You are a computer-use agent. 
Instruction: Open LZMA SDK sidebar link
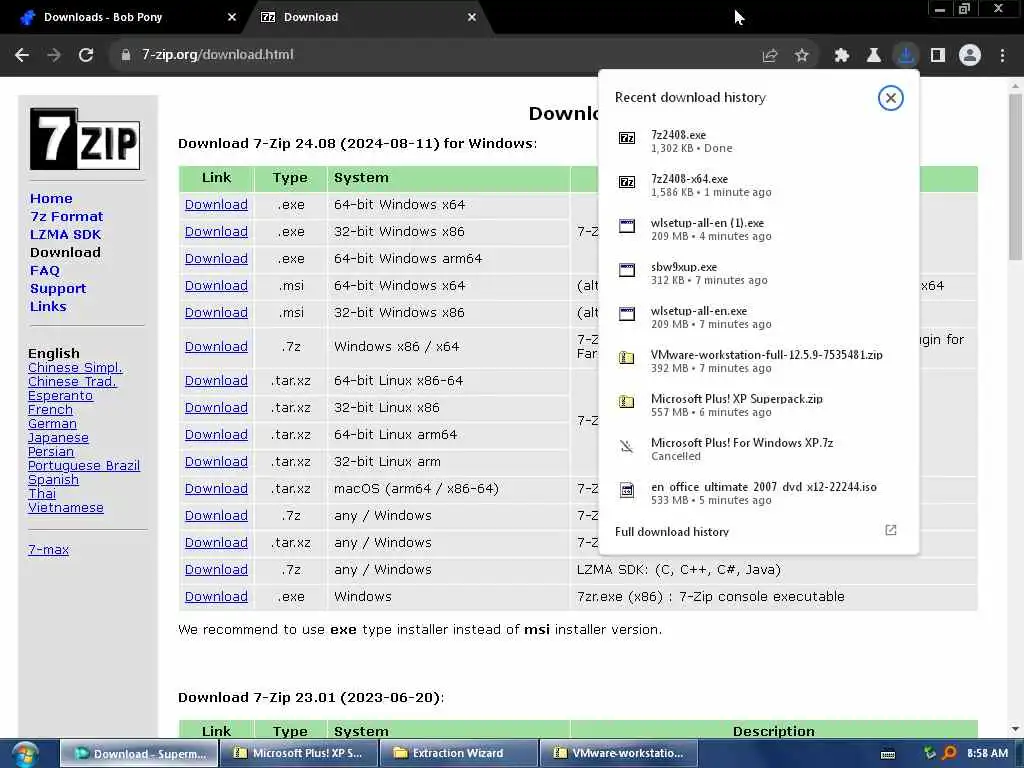coord(65,234)
